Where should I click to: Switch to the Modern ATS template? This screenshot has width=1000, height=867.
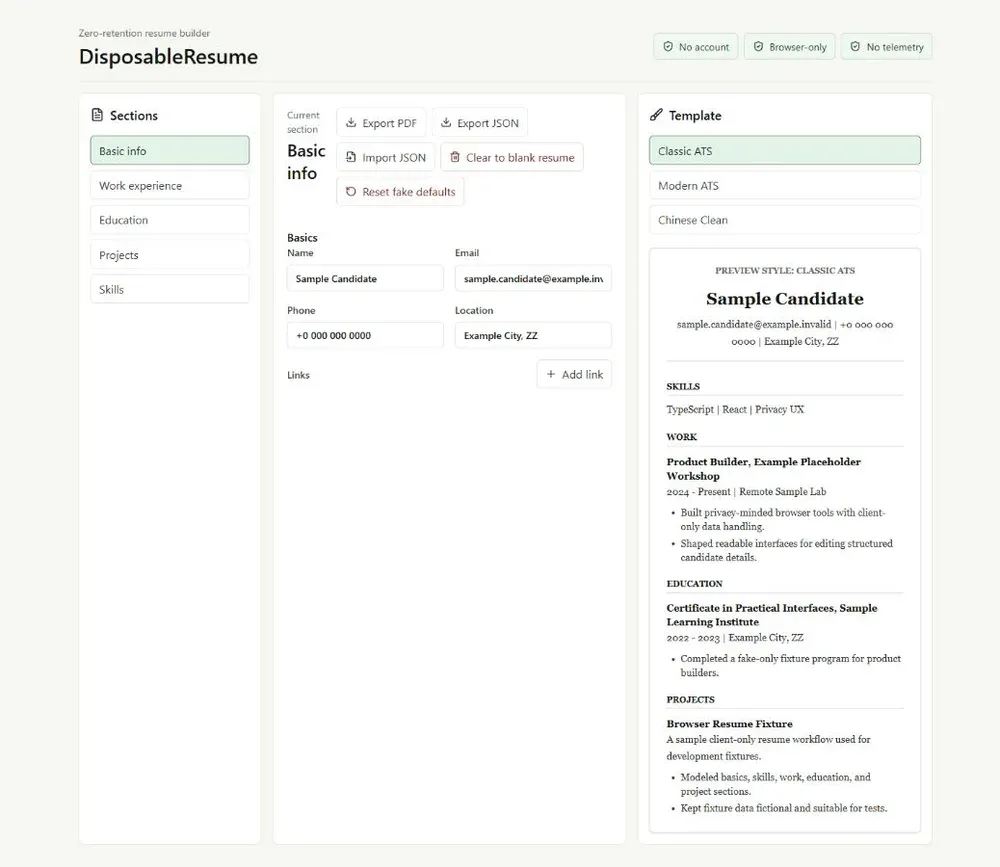point(785,186)
